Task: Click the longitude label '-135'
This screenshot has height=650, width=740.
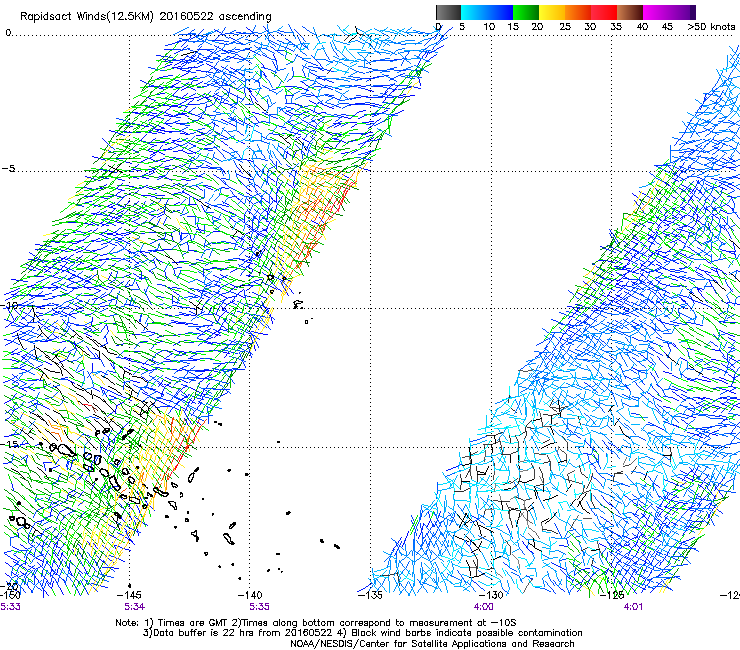Action: click(x=370, y=595)
